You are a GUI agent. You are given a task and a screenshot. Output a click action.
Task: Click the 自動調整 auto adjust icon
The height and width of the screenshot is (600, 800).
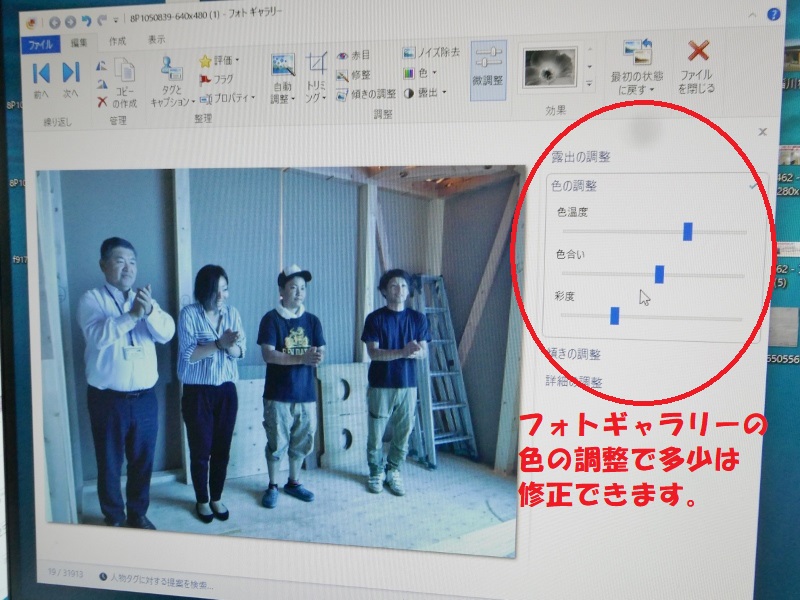[283, 65]
